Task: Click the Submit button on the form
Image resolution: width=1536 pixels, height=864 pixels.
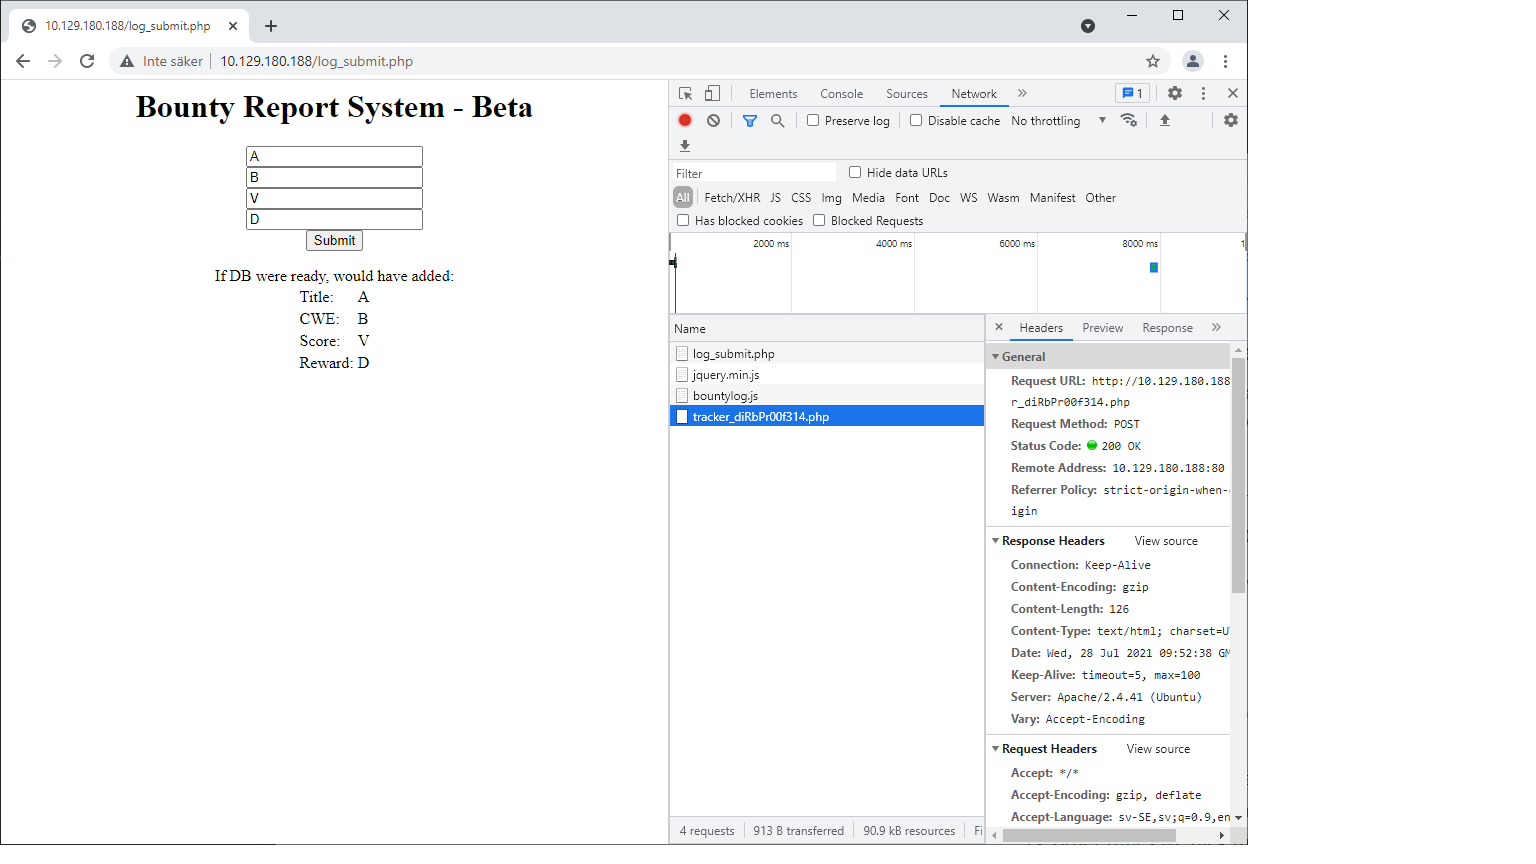Action: click(334, 240)
